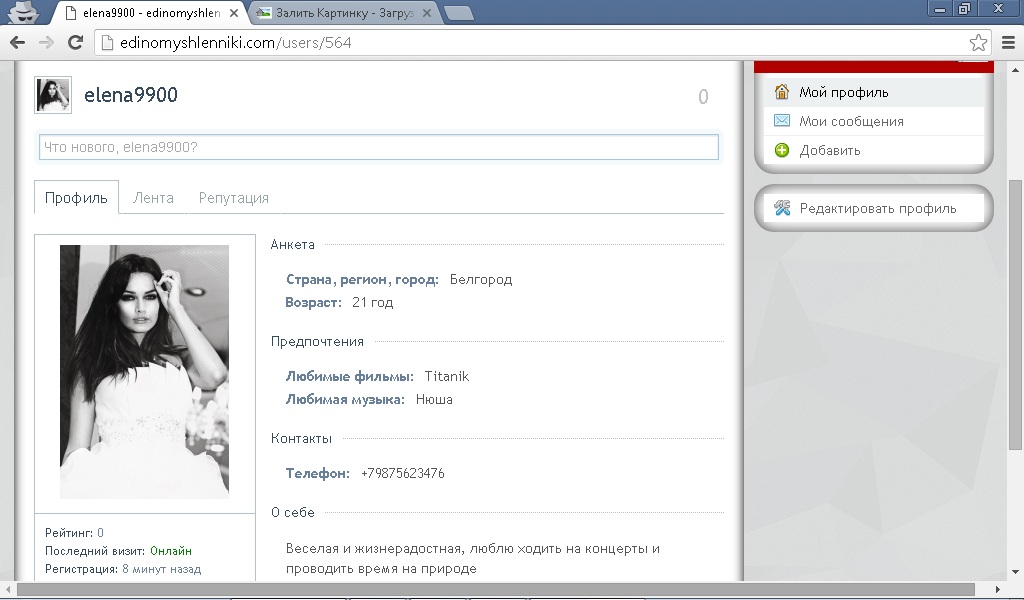Open Мои сообщения in the sidebar

pos(874,121)
